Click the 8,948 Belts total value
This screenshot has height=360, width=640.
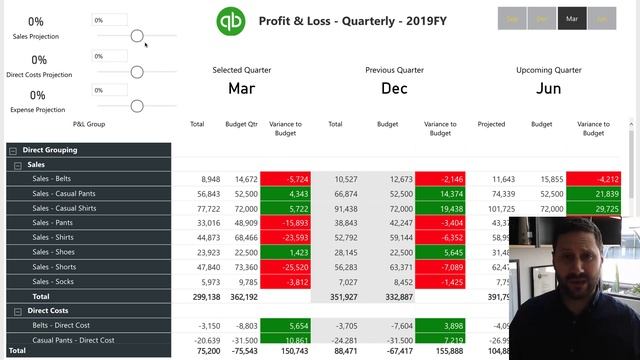tap(211, 179)
